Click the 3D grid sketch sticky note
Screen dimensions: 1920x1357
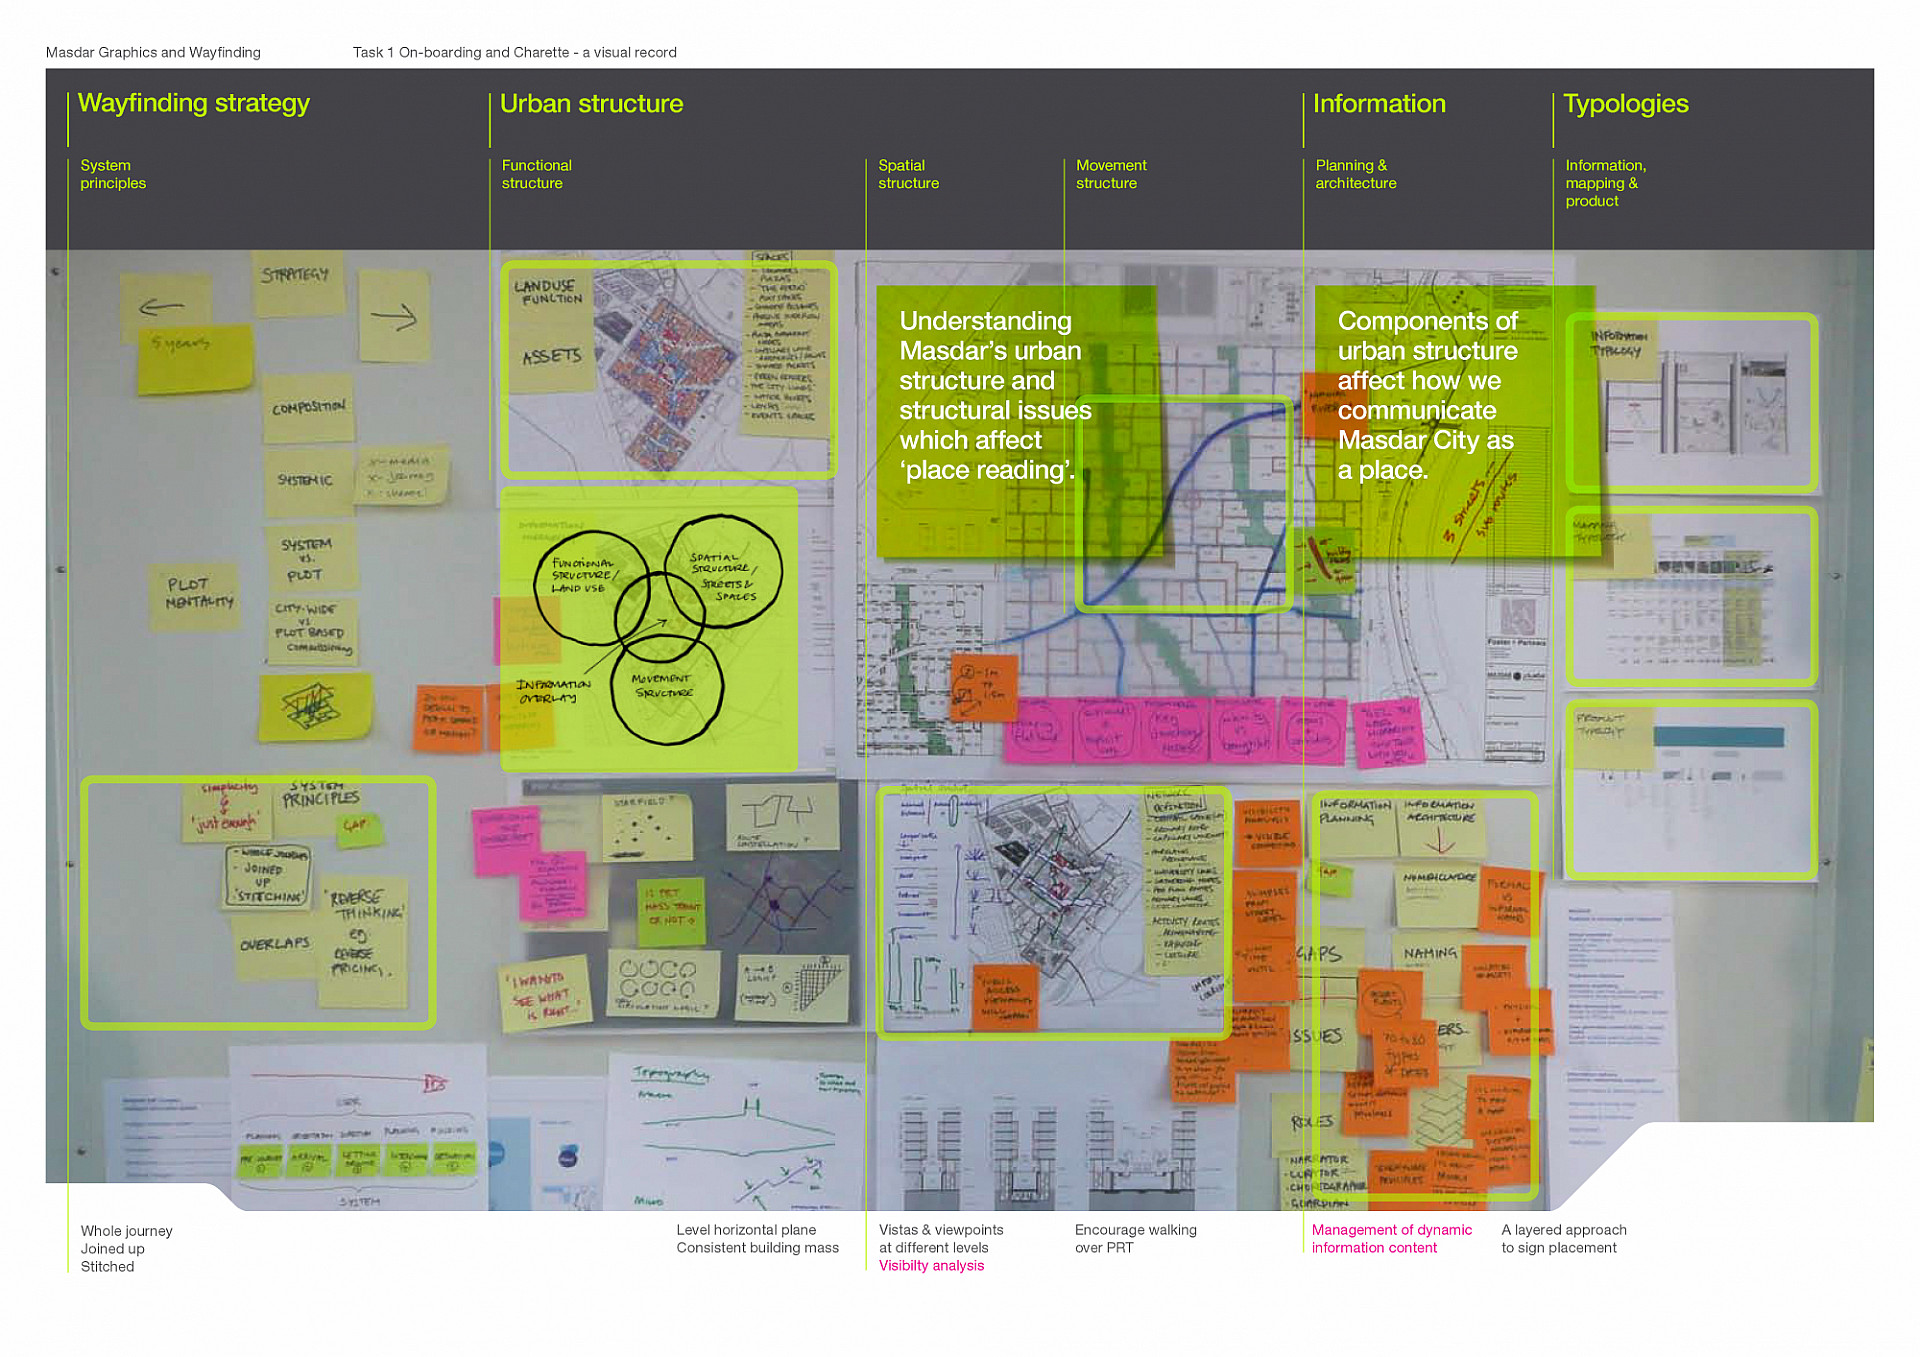(x=314, y=706)
